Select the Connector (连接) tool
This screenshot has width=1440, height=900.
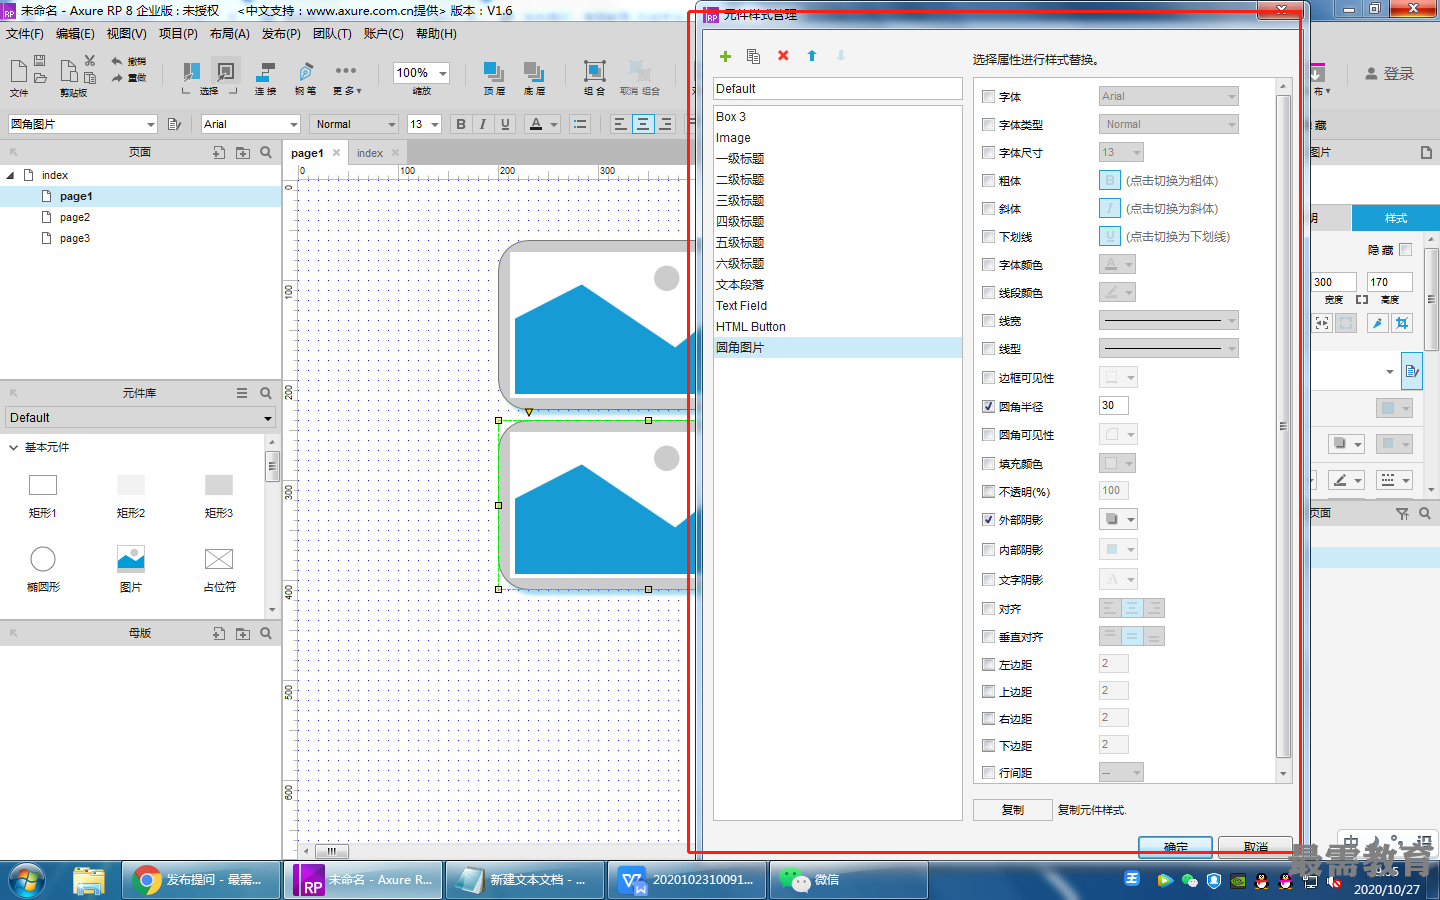[x=265, y=78]
